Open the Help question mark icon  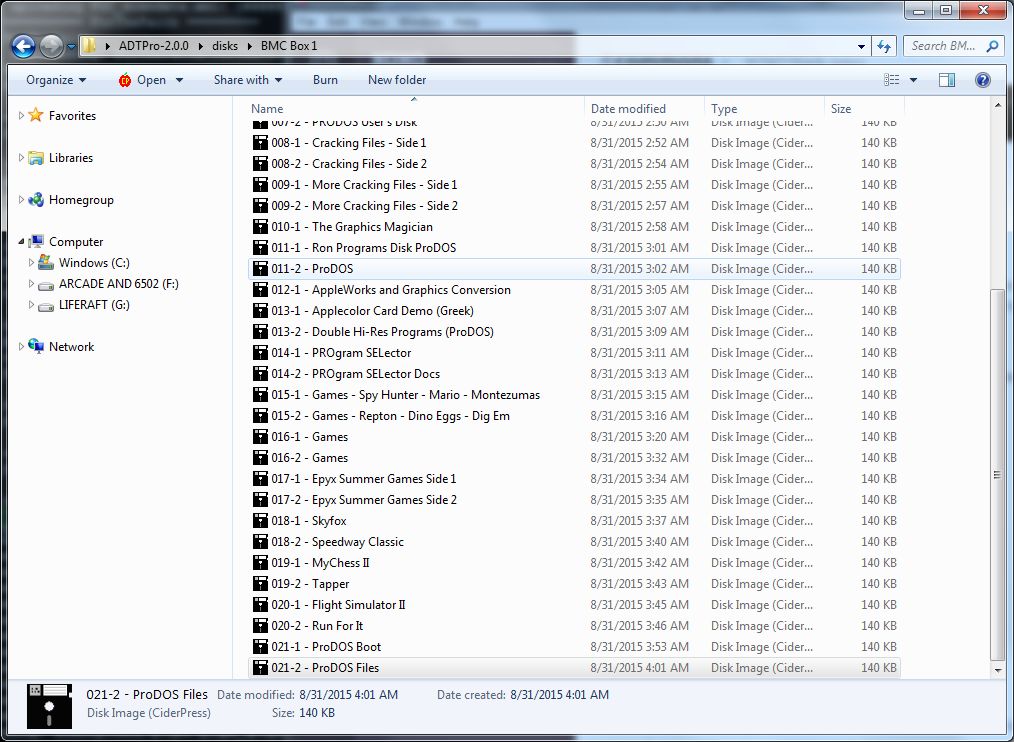point(982,80)
